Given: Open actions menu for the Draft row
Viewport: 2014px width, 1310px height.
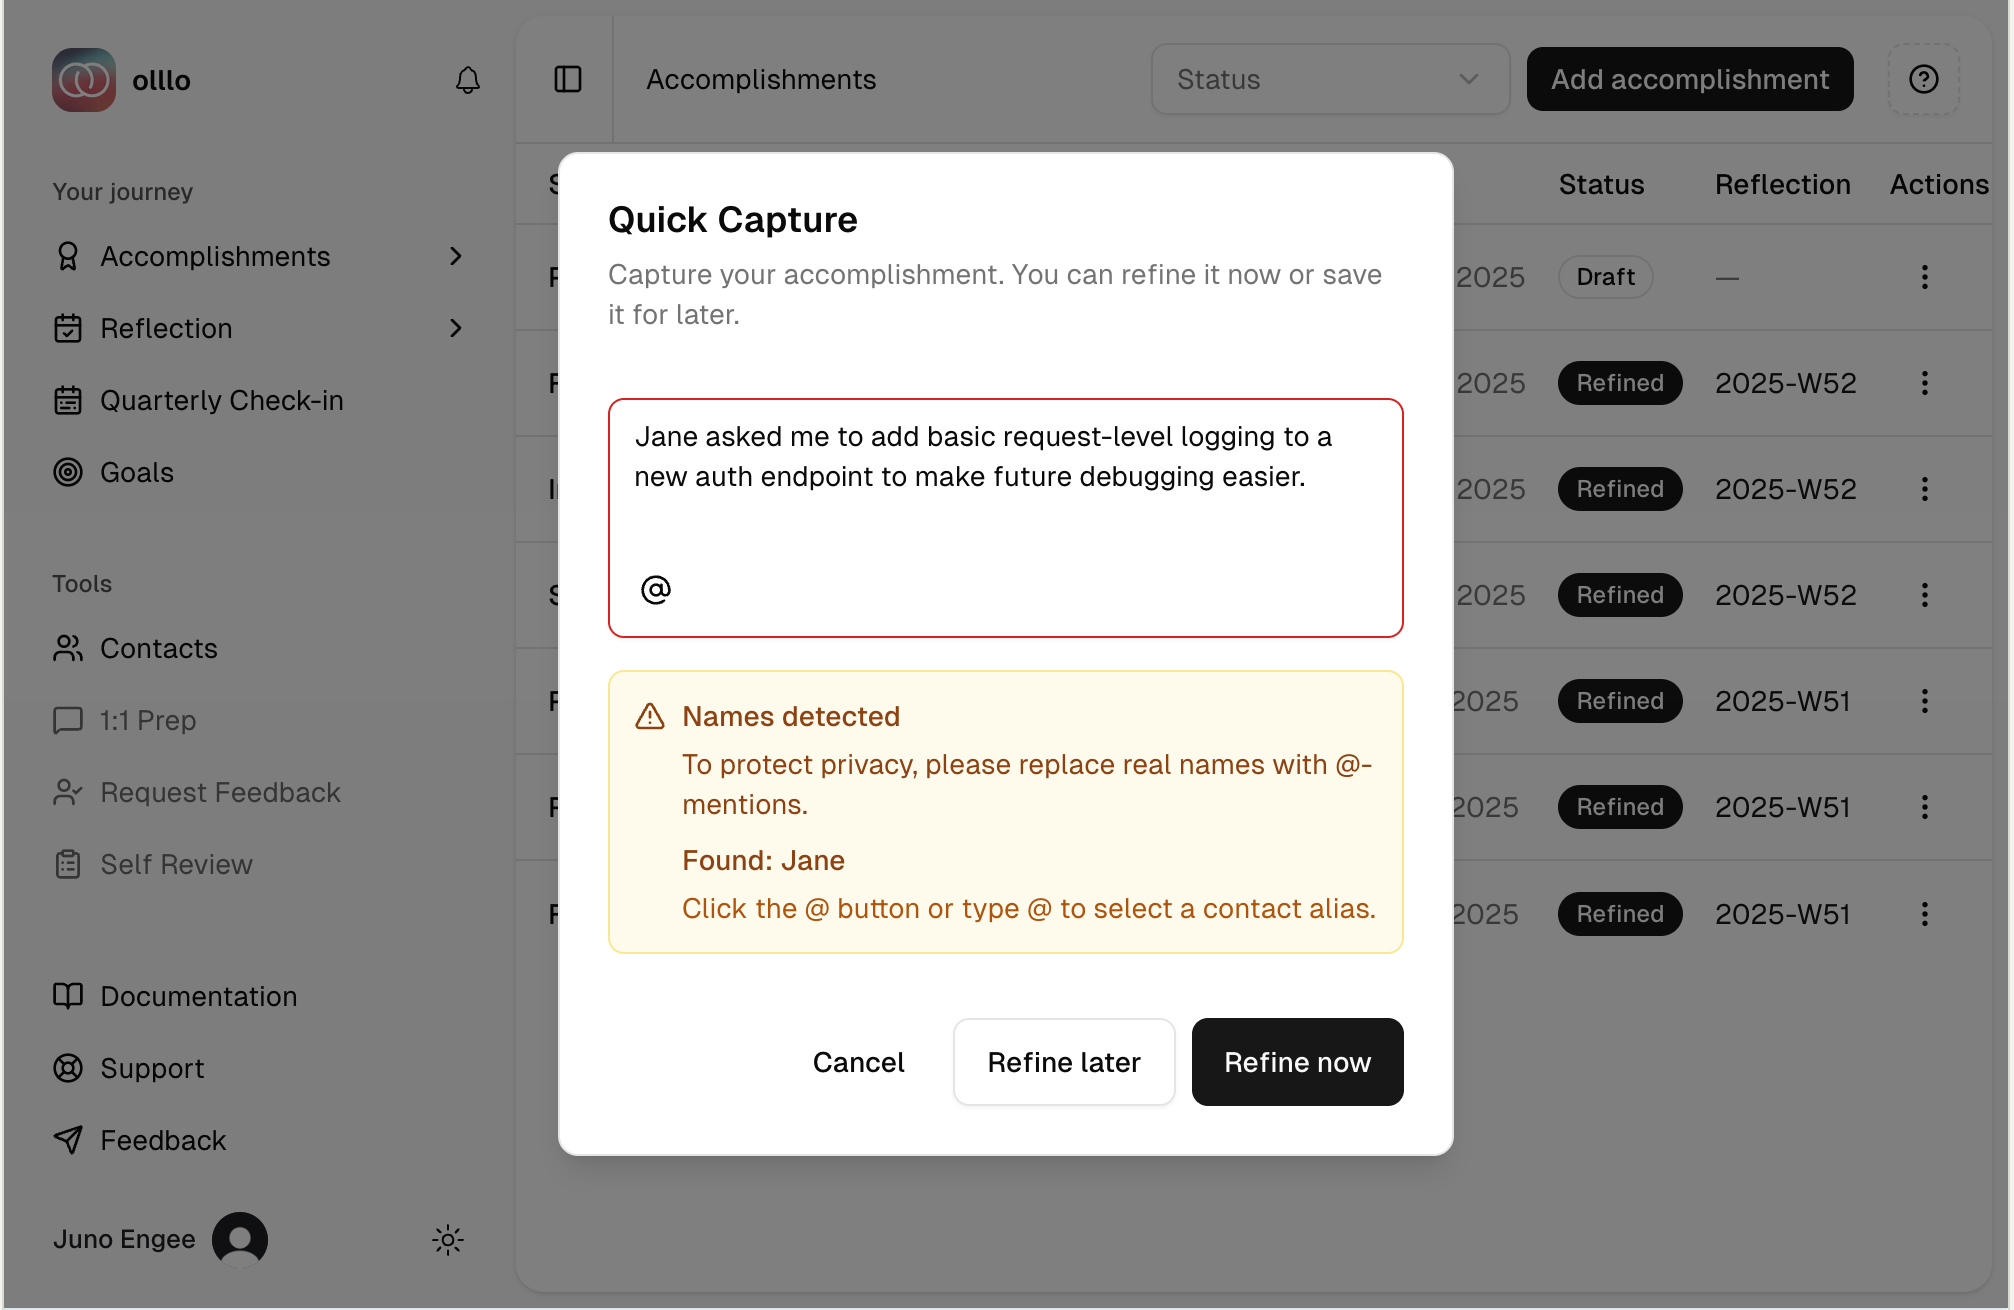Looking at the screenshot, I should coord(1924,277).
